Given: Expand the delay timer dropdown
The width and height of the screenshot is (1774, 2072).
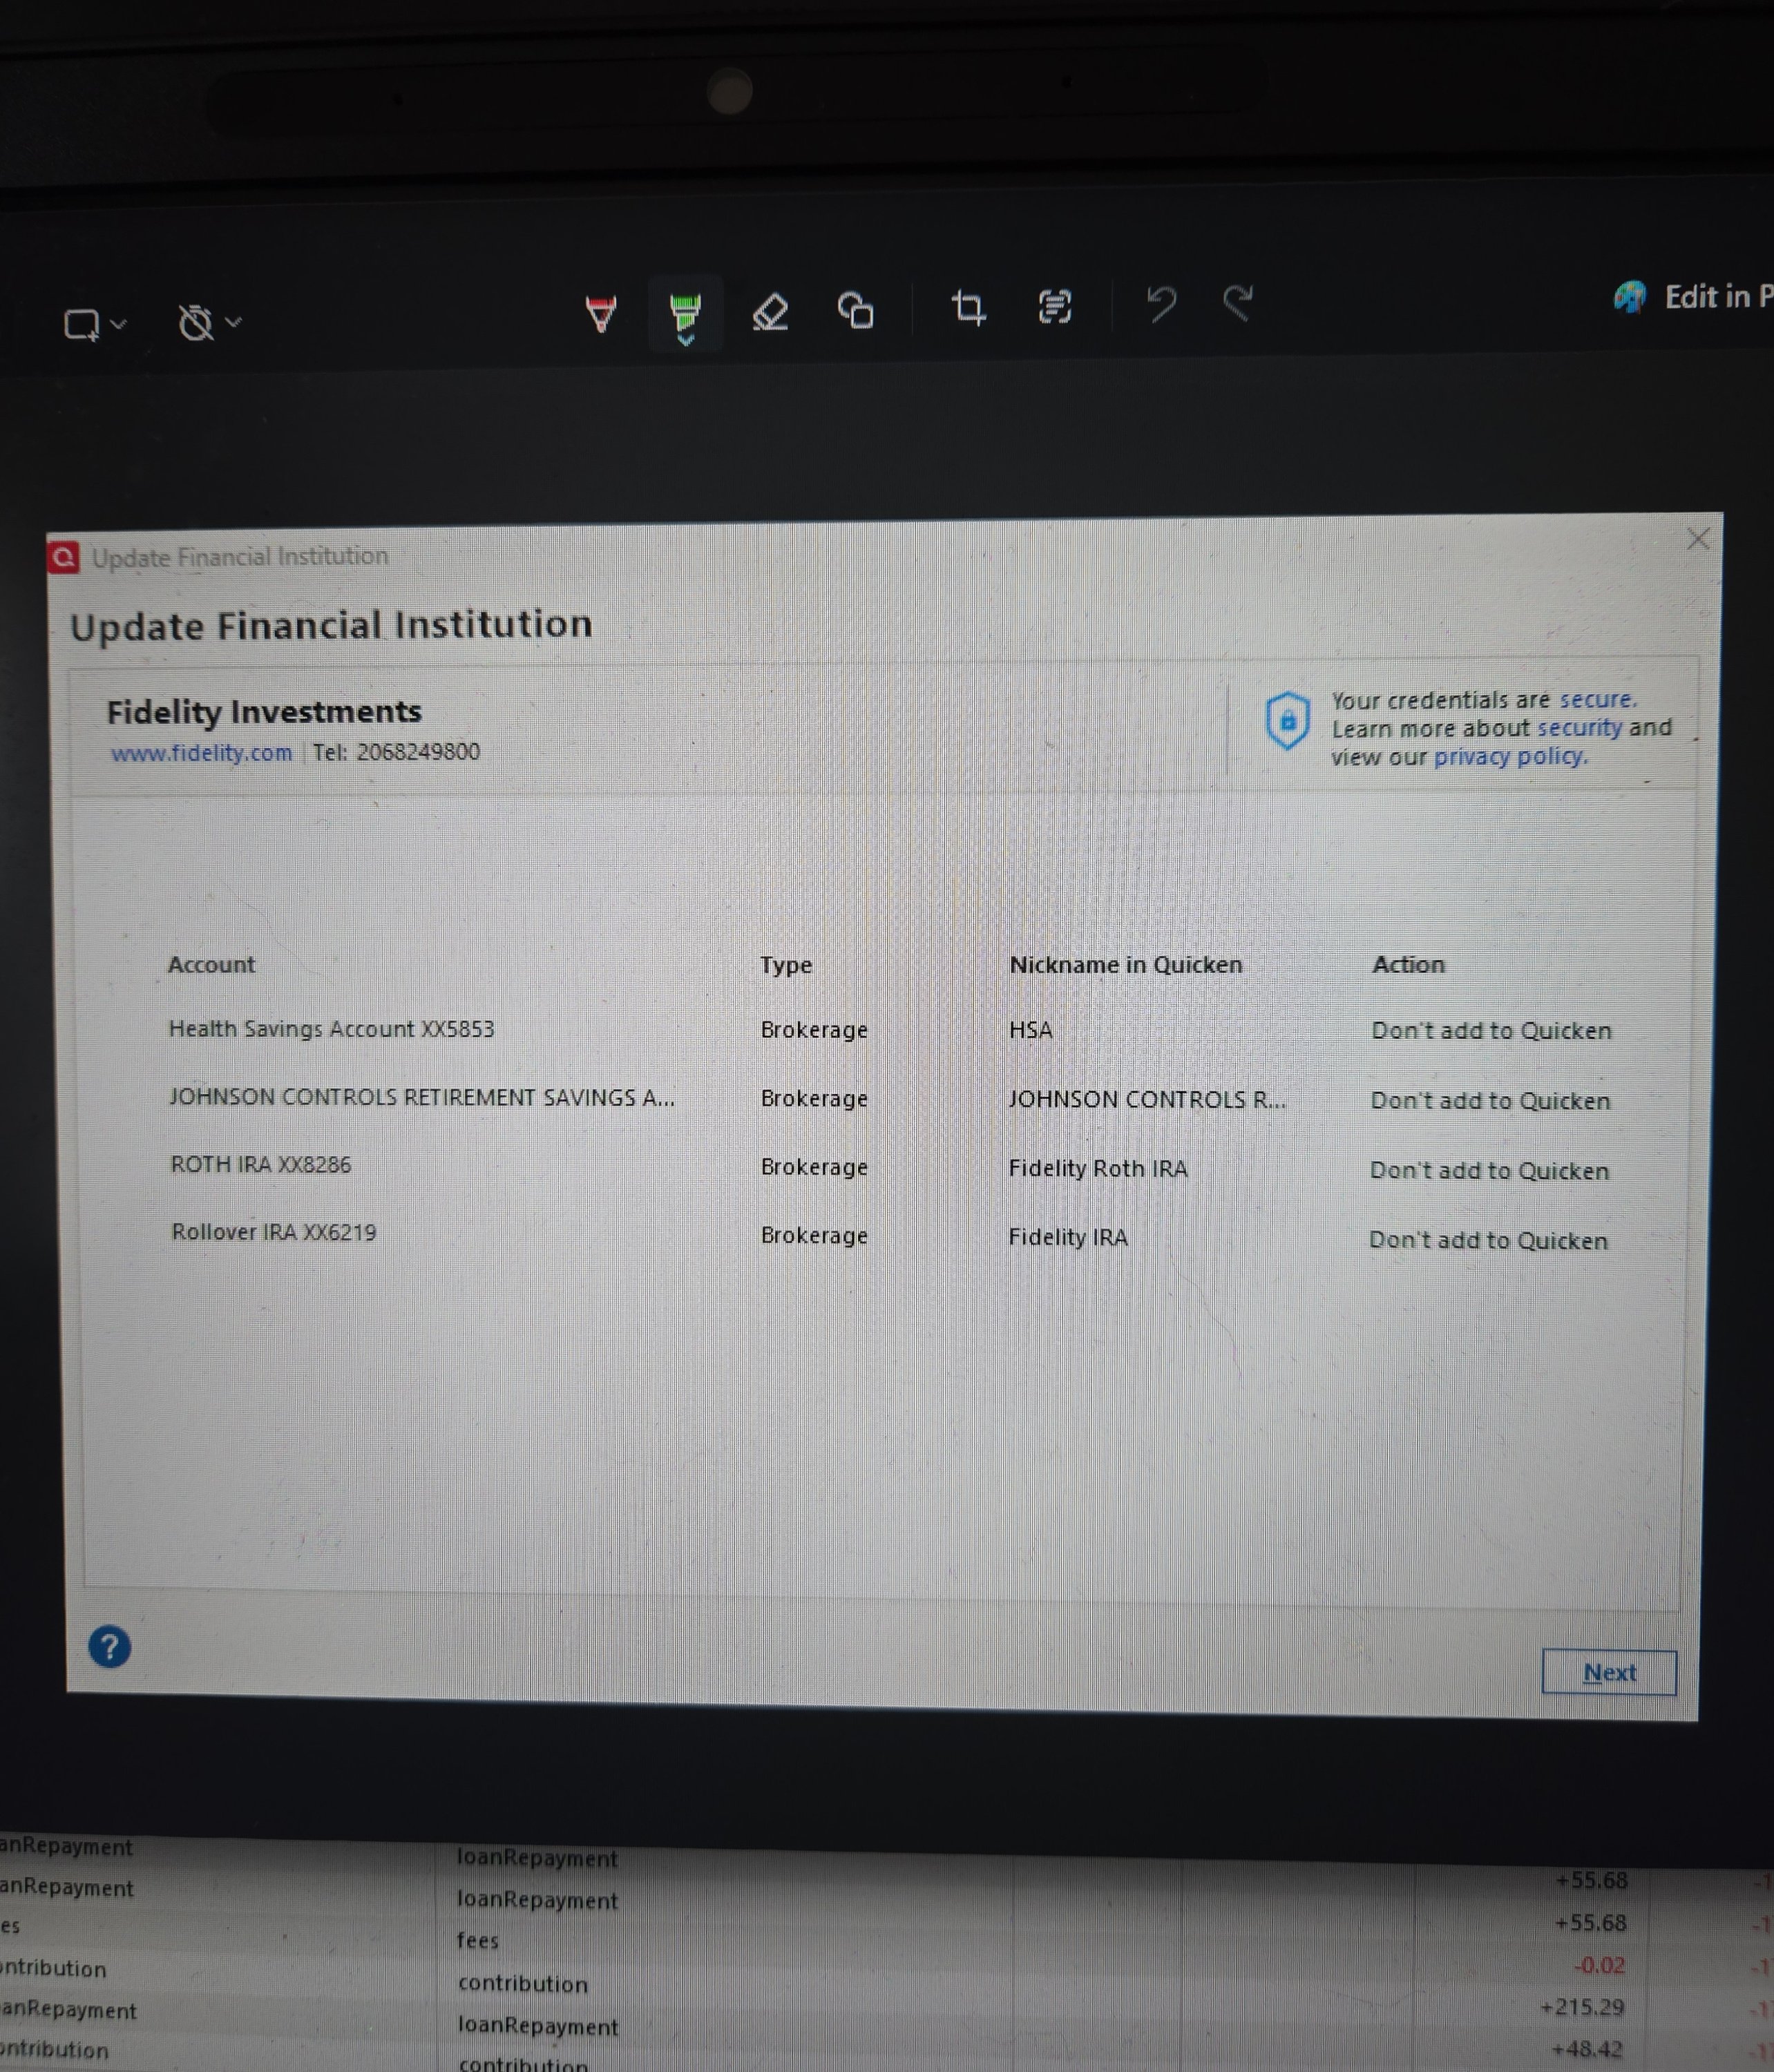Looking at the screenshot, I should [233, 322].
